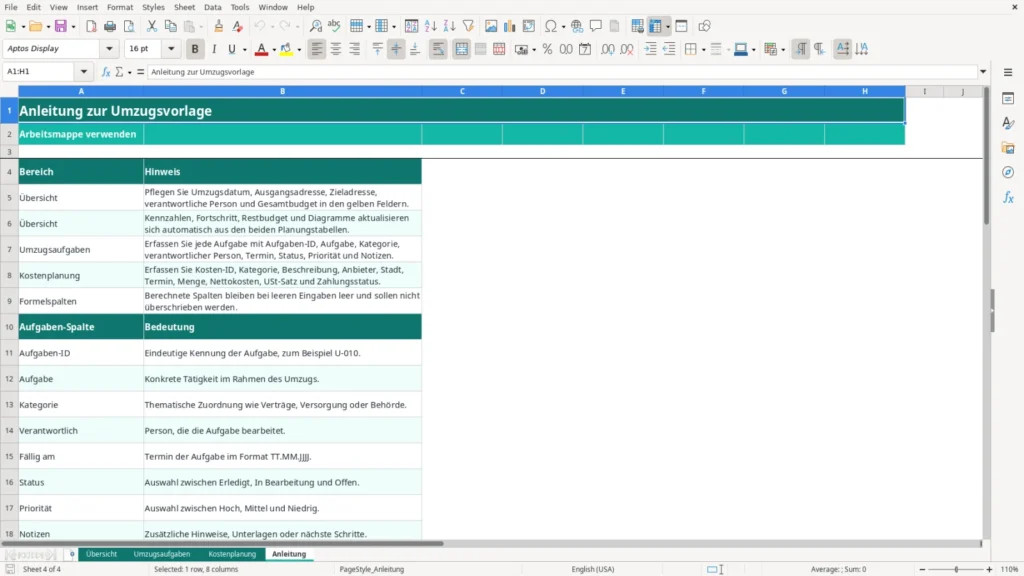
Task: Click Font Color red A swatch
Action: pyautogui.click(x=261, y=49)
